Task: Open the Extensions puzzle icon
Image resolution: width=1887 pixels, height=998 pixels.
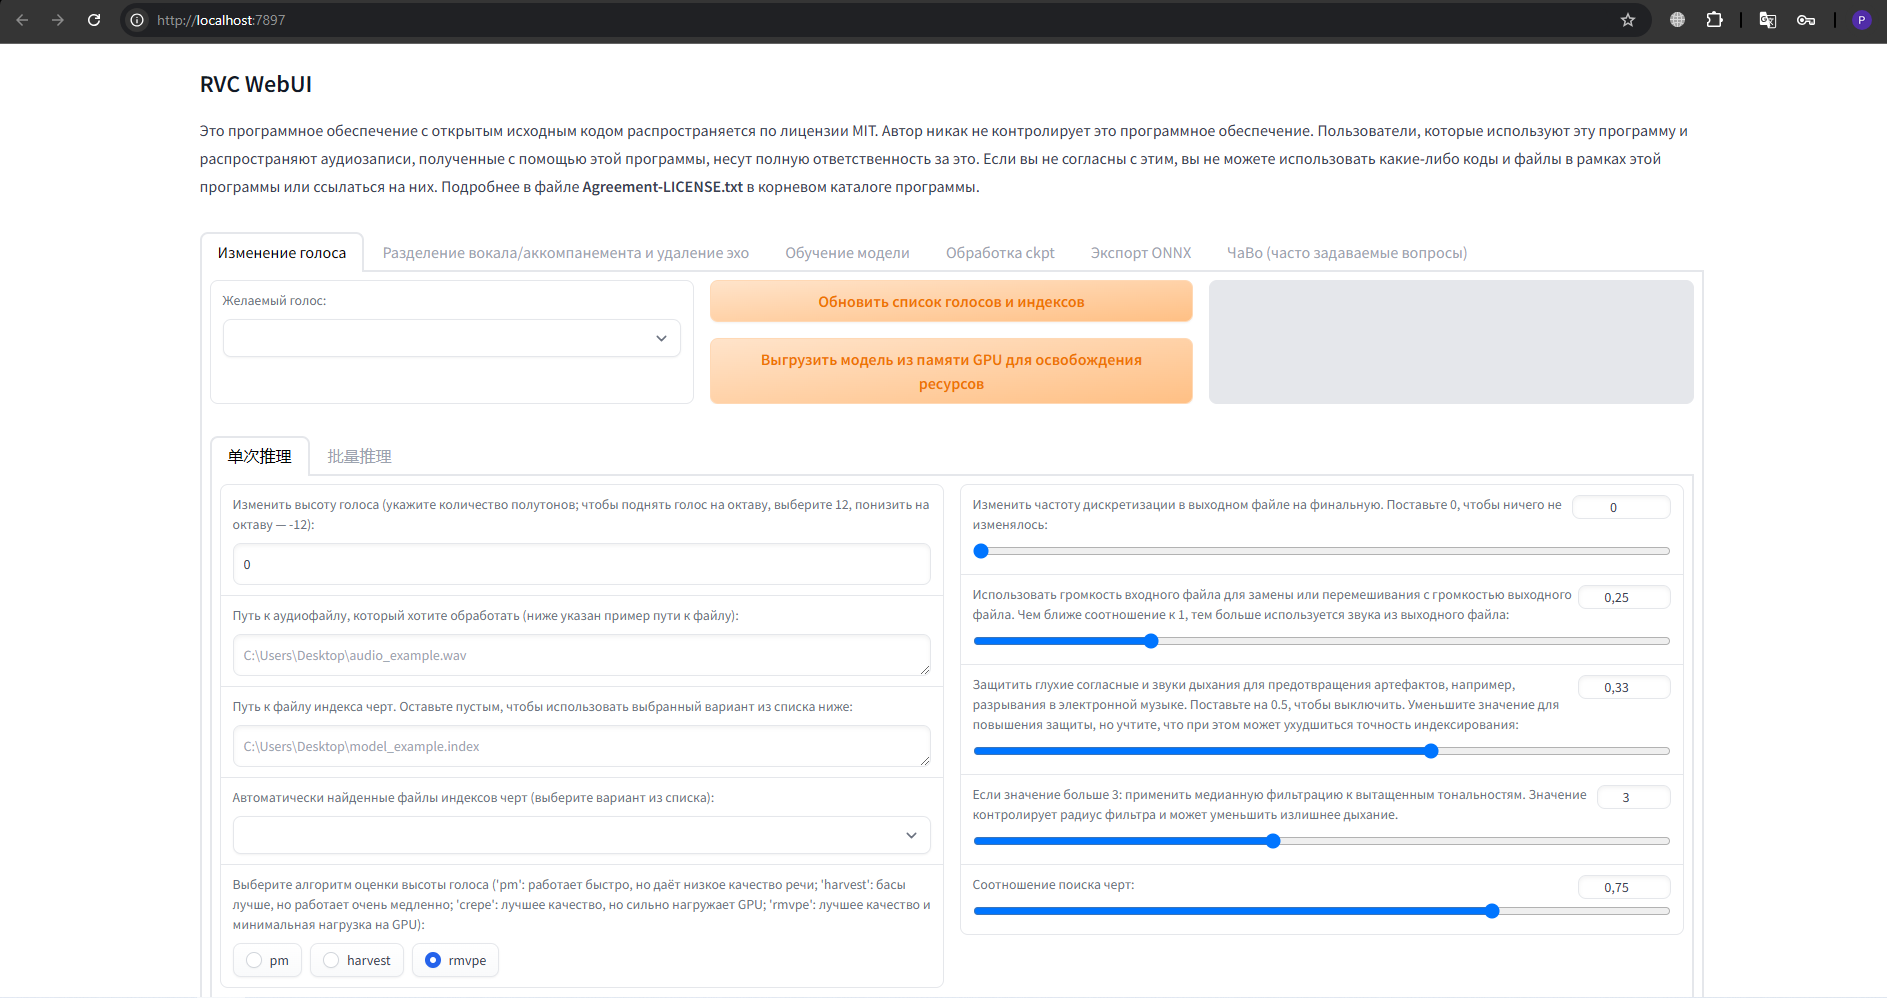Action: 1714,20
